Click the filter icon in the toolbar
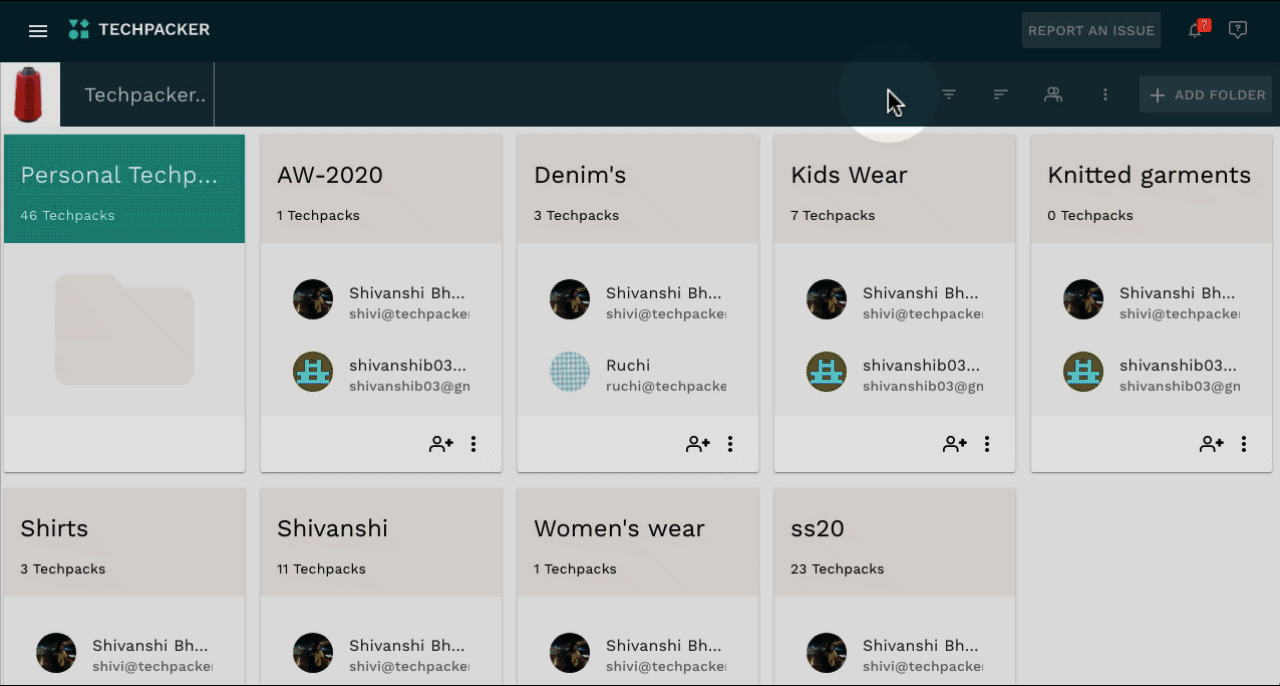1280x686 pixels. click(949, 94)
